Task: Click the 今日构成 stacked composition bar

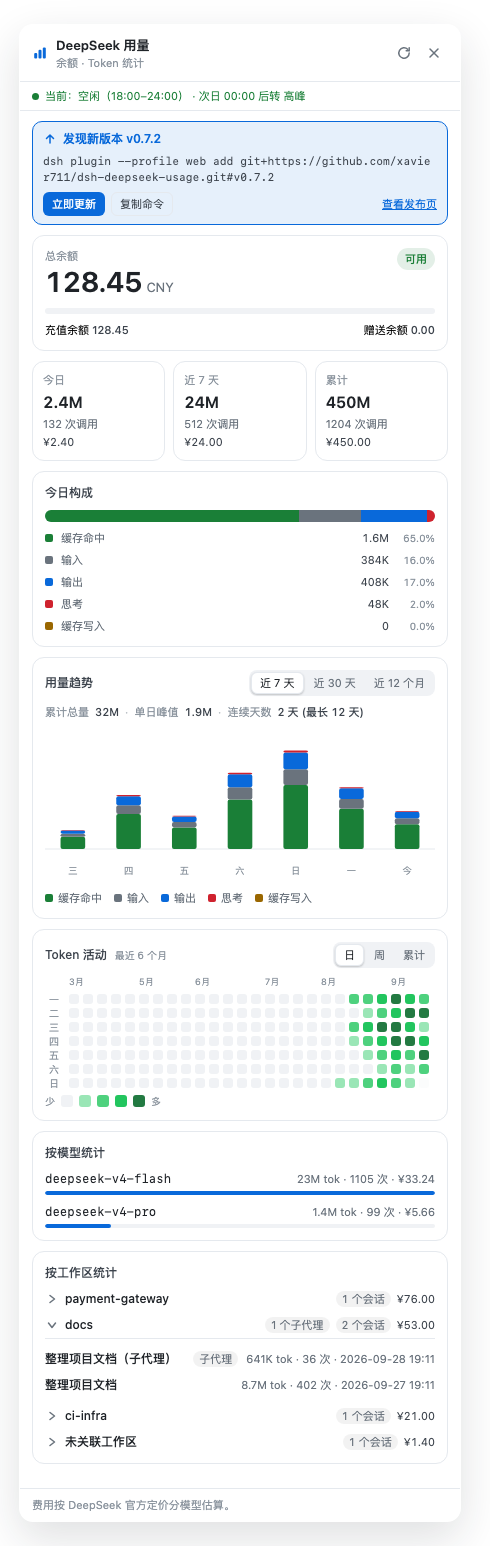Action: [240, 516]
